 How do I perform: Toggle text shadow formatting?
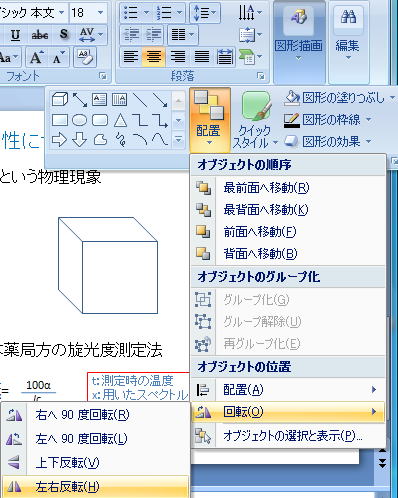click(x=63, y=35)
